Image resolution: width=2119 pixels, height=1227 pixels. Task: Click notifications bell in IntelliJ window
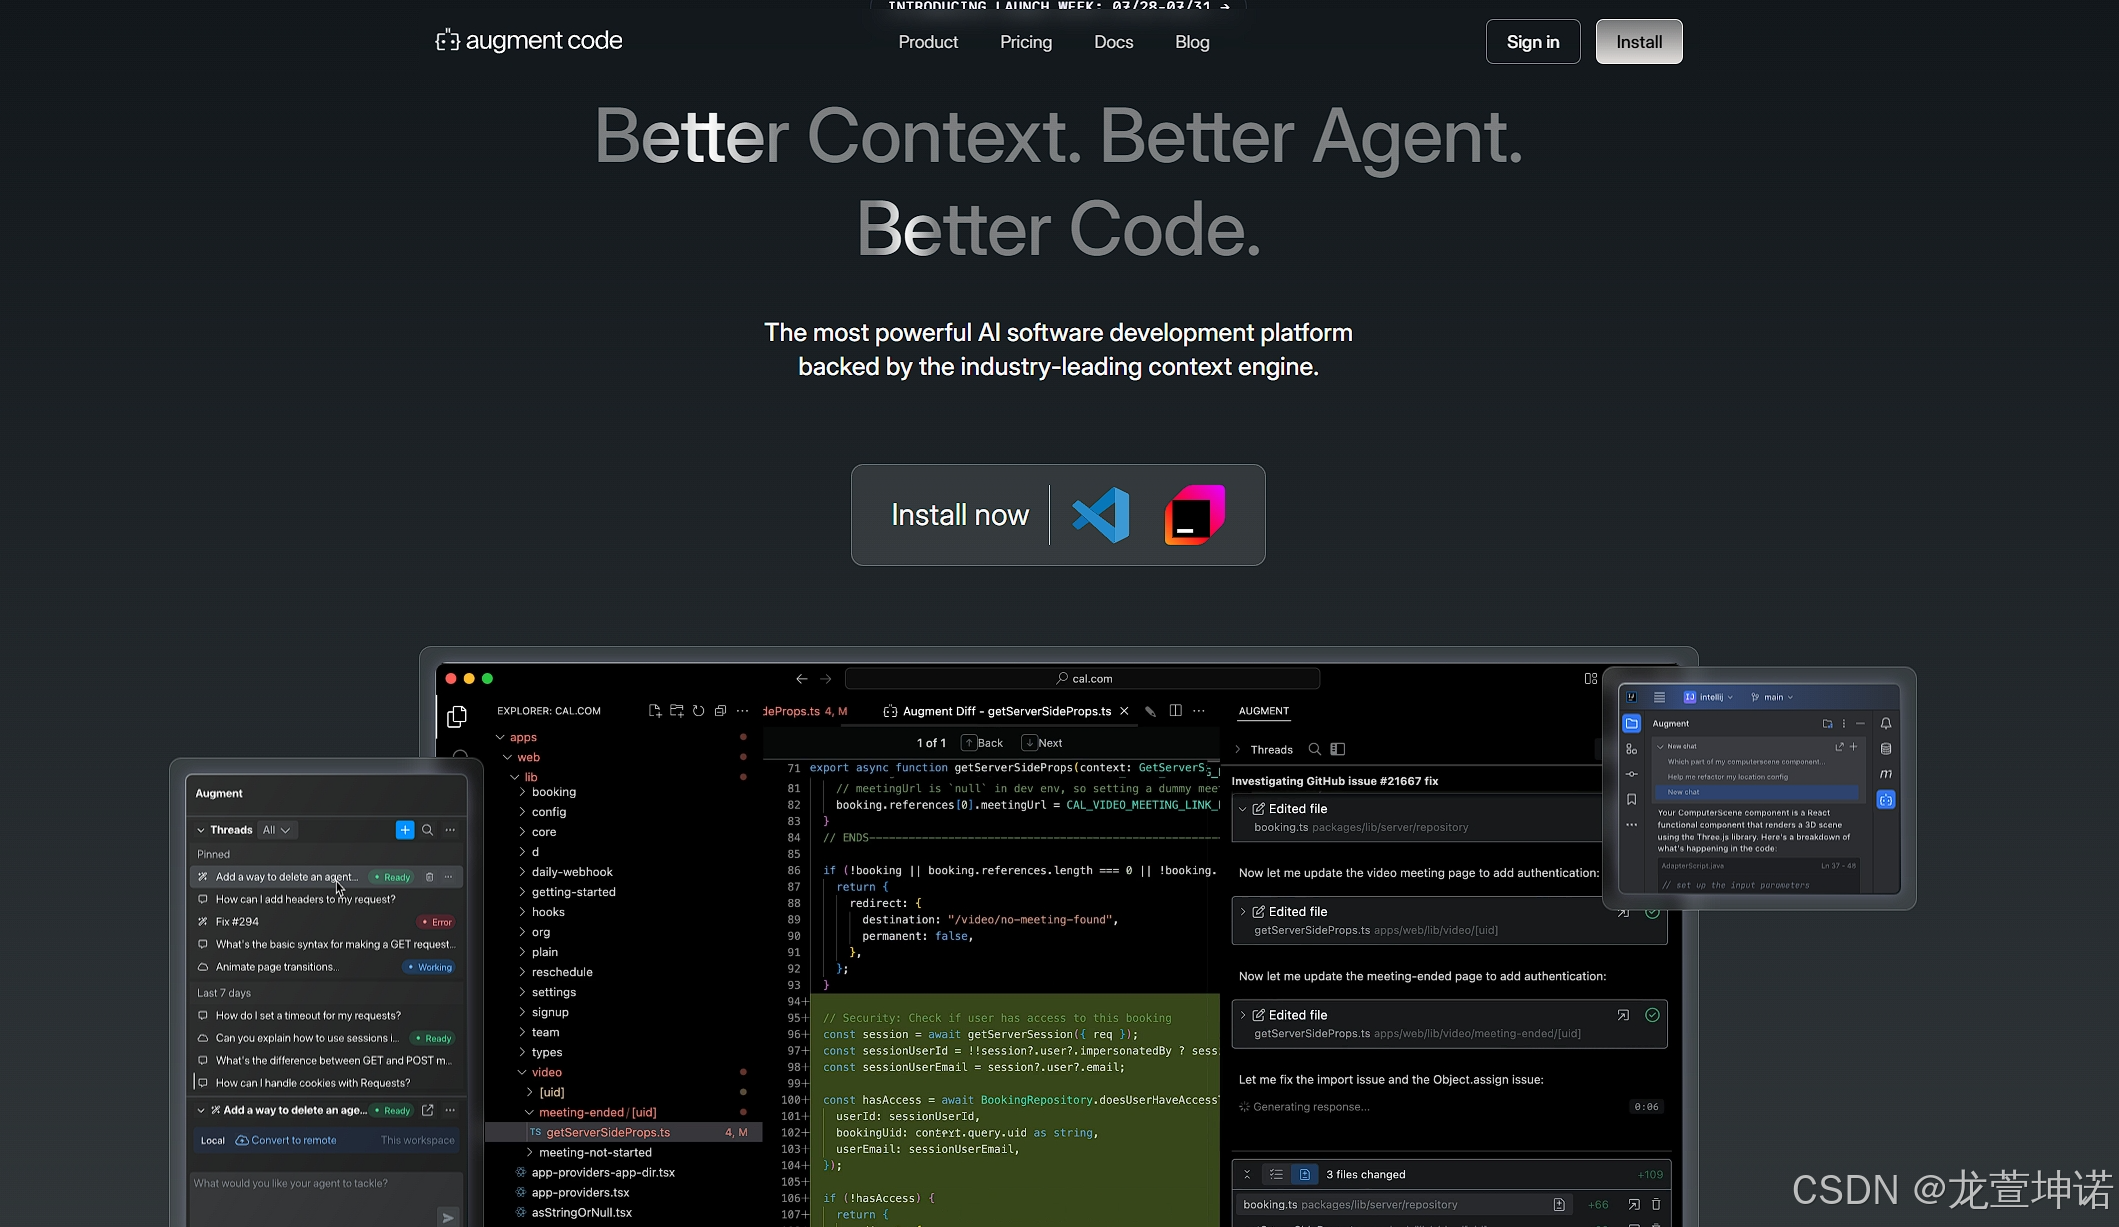pyautogui.click(x=1886, y=723)
